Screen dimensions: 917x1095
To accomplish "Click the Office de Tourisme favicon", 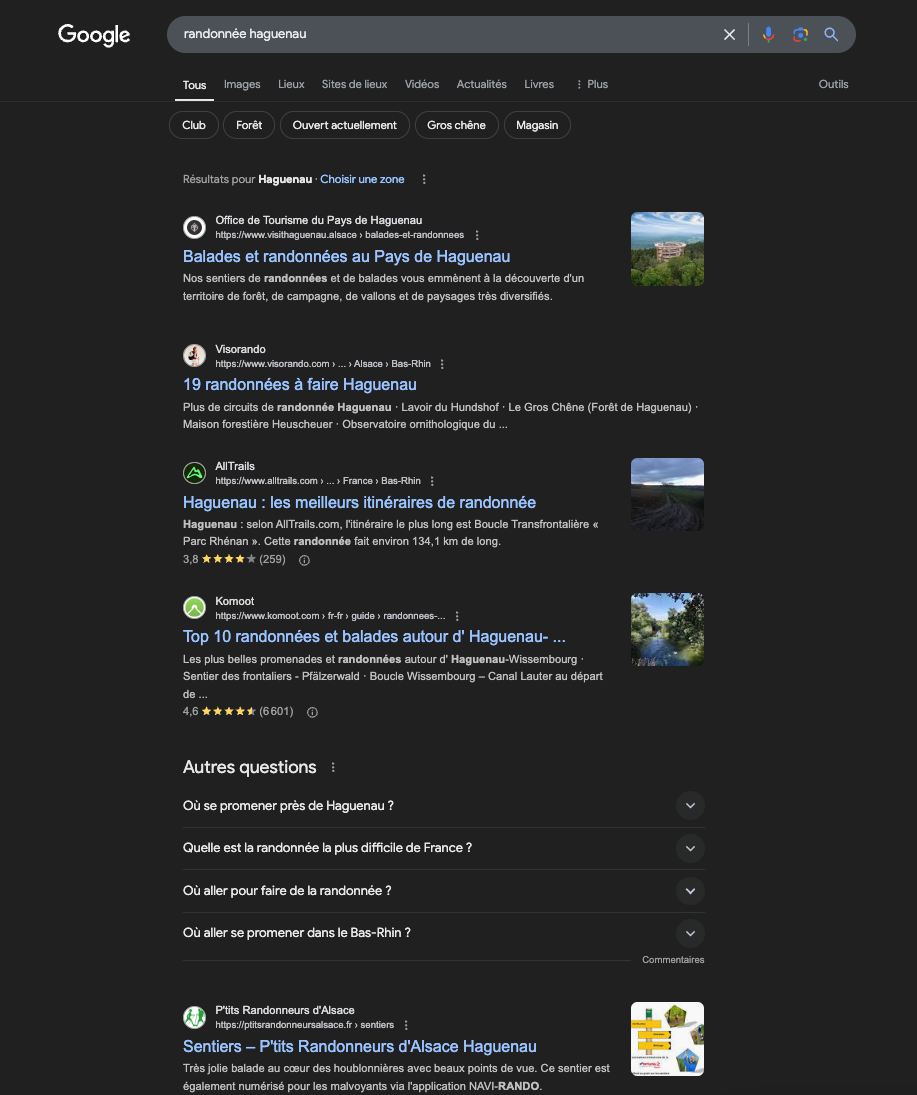I will pyautogui.click(x=194, y=227).
